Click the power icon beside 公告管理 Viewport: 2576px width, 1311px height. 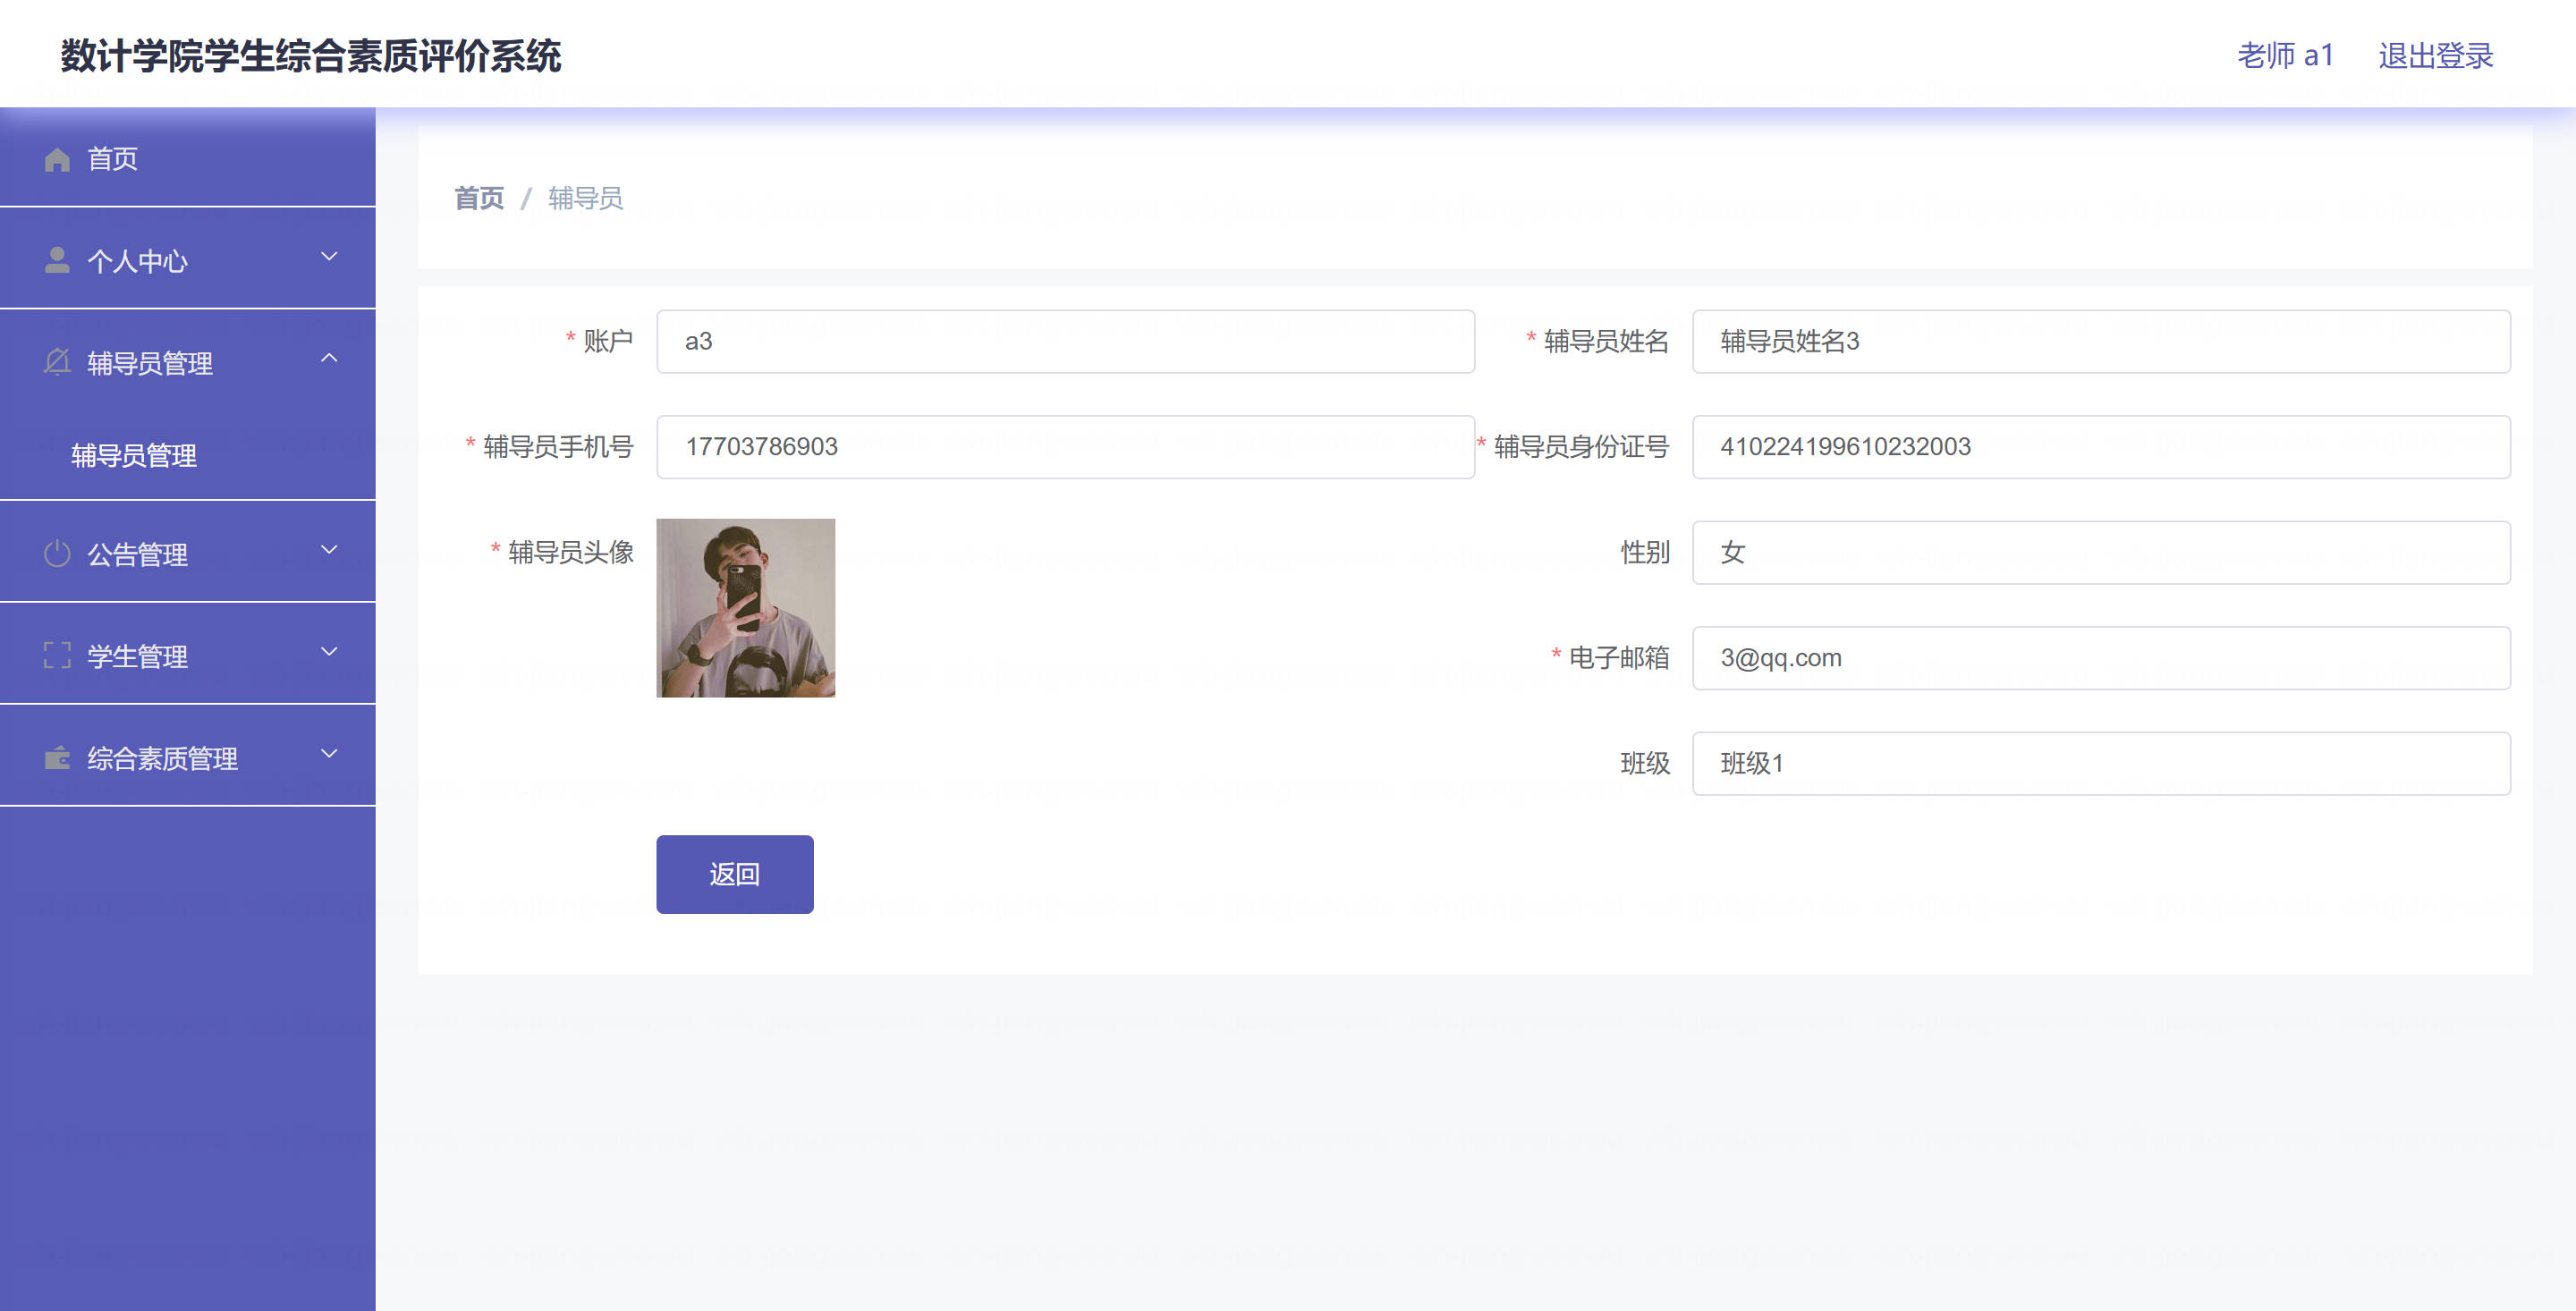[57, 554]
